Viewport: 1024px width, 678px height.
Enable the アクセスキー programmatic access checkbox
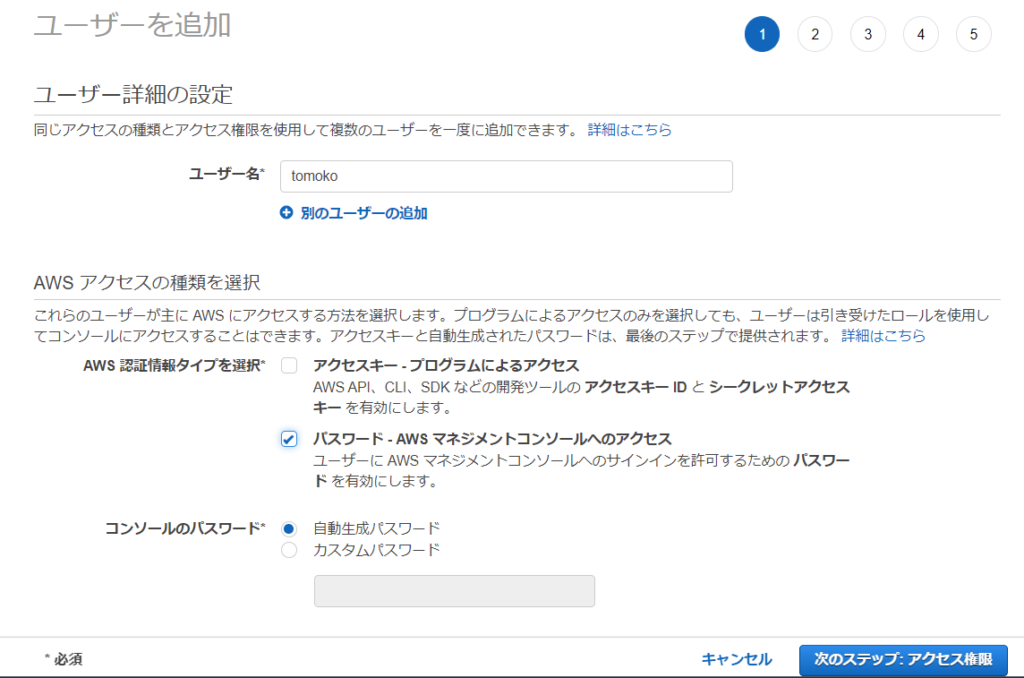(289, 366)
